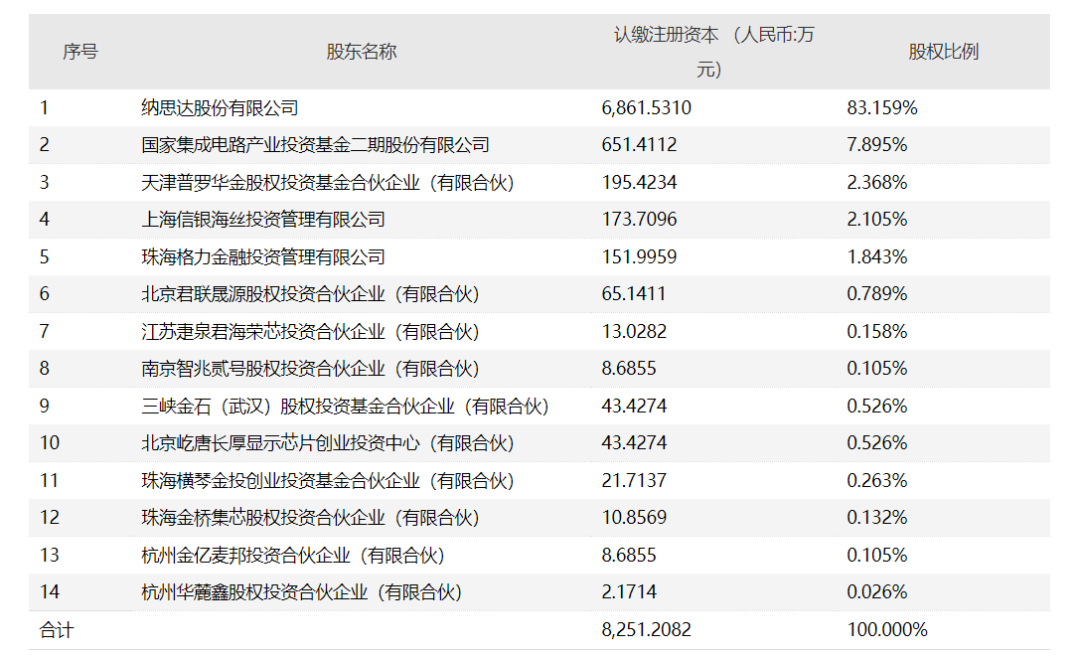Click capital value 2.1714
This screenshot has height=658, width=1080.
point(629,592)
